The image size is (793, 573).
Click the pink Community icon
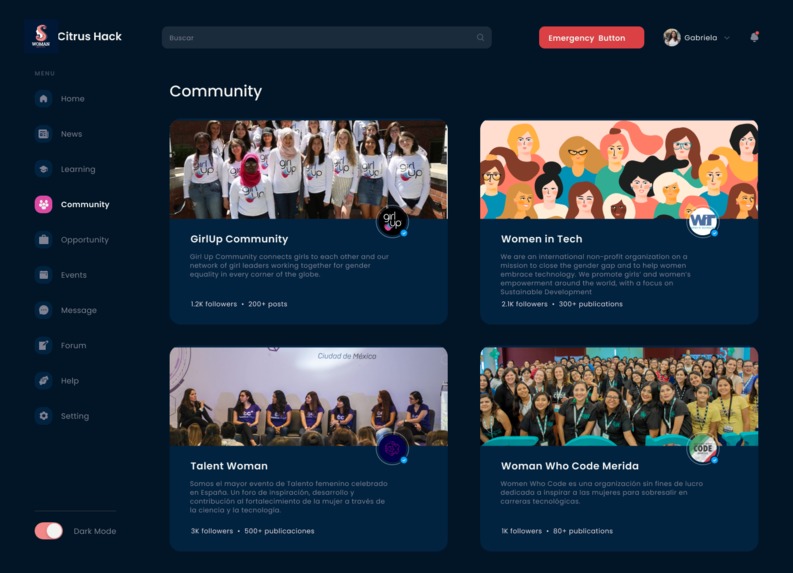(x=43, y=204)
